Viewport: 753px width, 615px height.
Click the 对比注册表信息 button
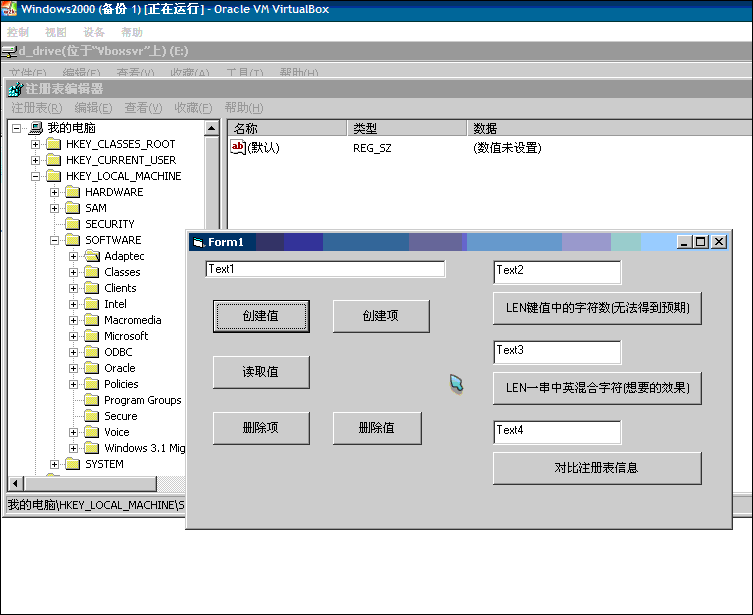click(597, 468)
